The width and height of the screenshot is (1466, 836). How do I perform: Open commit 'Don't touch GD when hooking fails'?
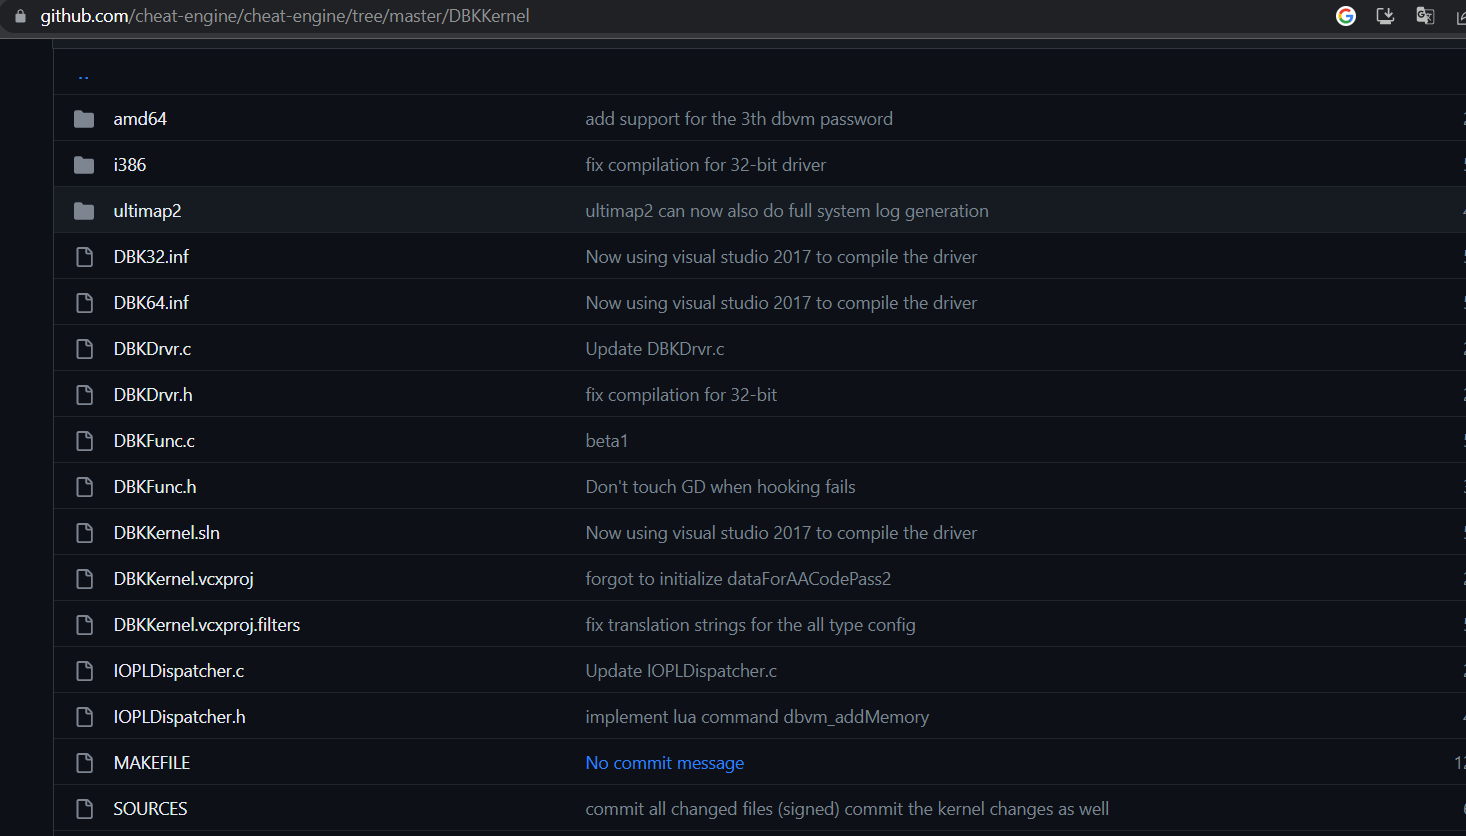(721, 487)
